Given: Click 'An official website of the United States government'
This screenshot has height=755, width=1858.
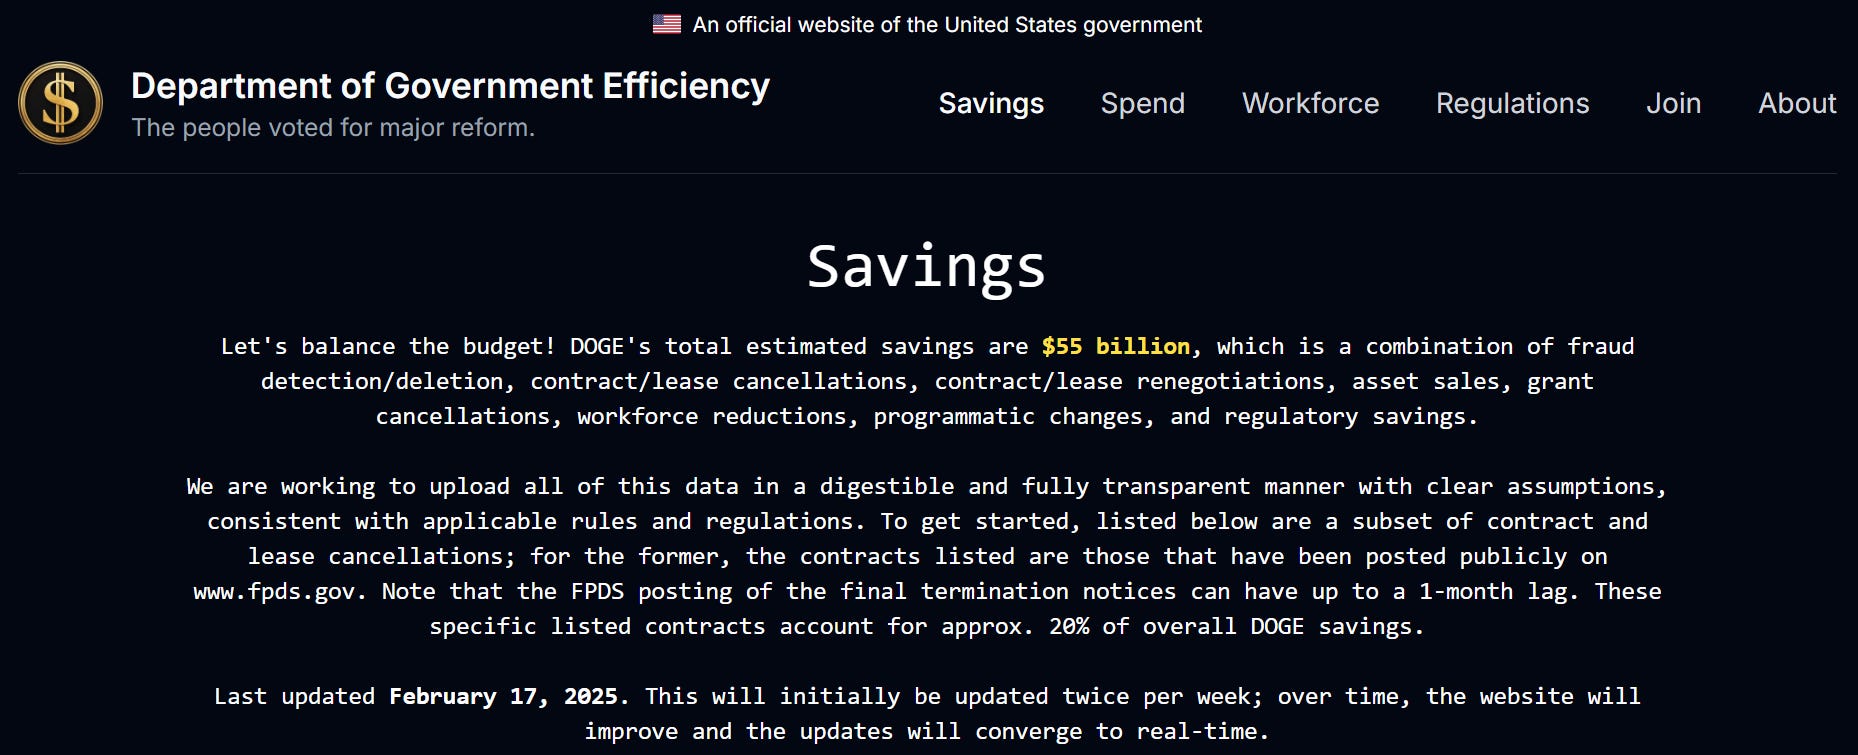Looking at the screenshot, I should pyautogui.click(x=947, y=24).
